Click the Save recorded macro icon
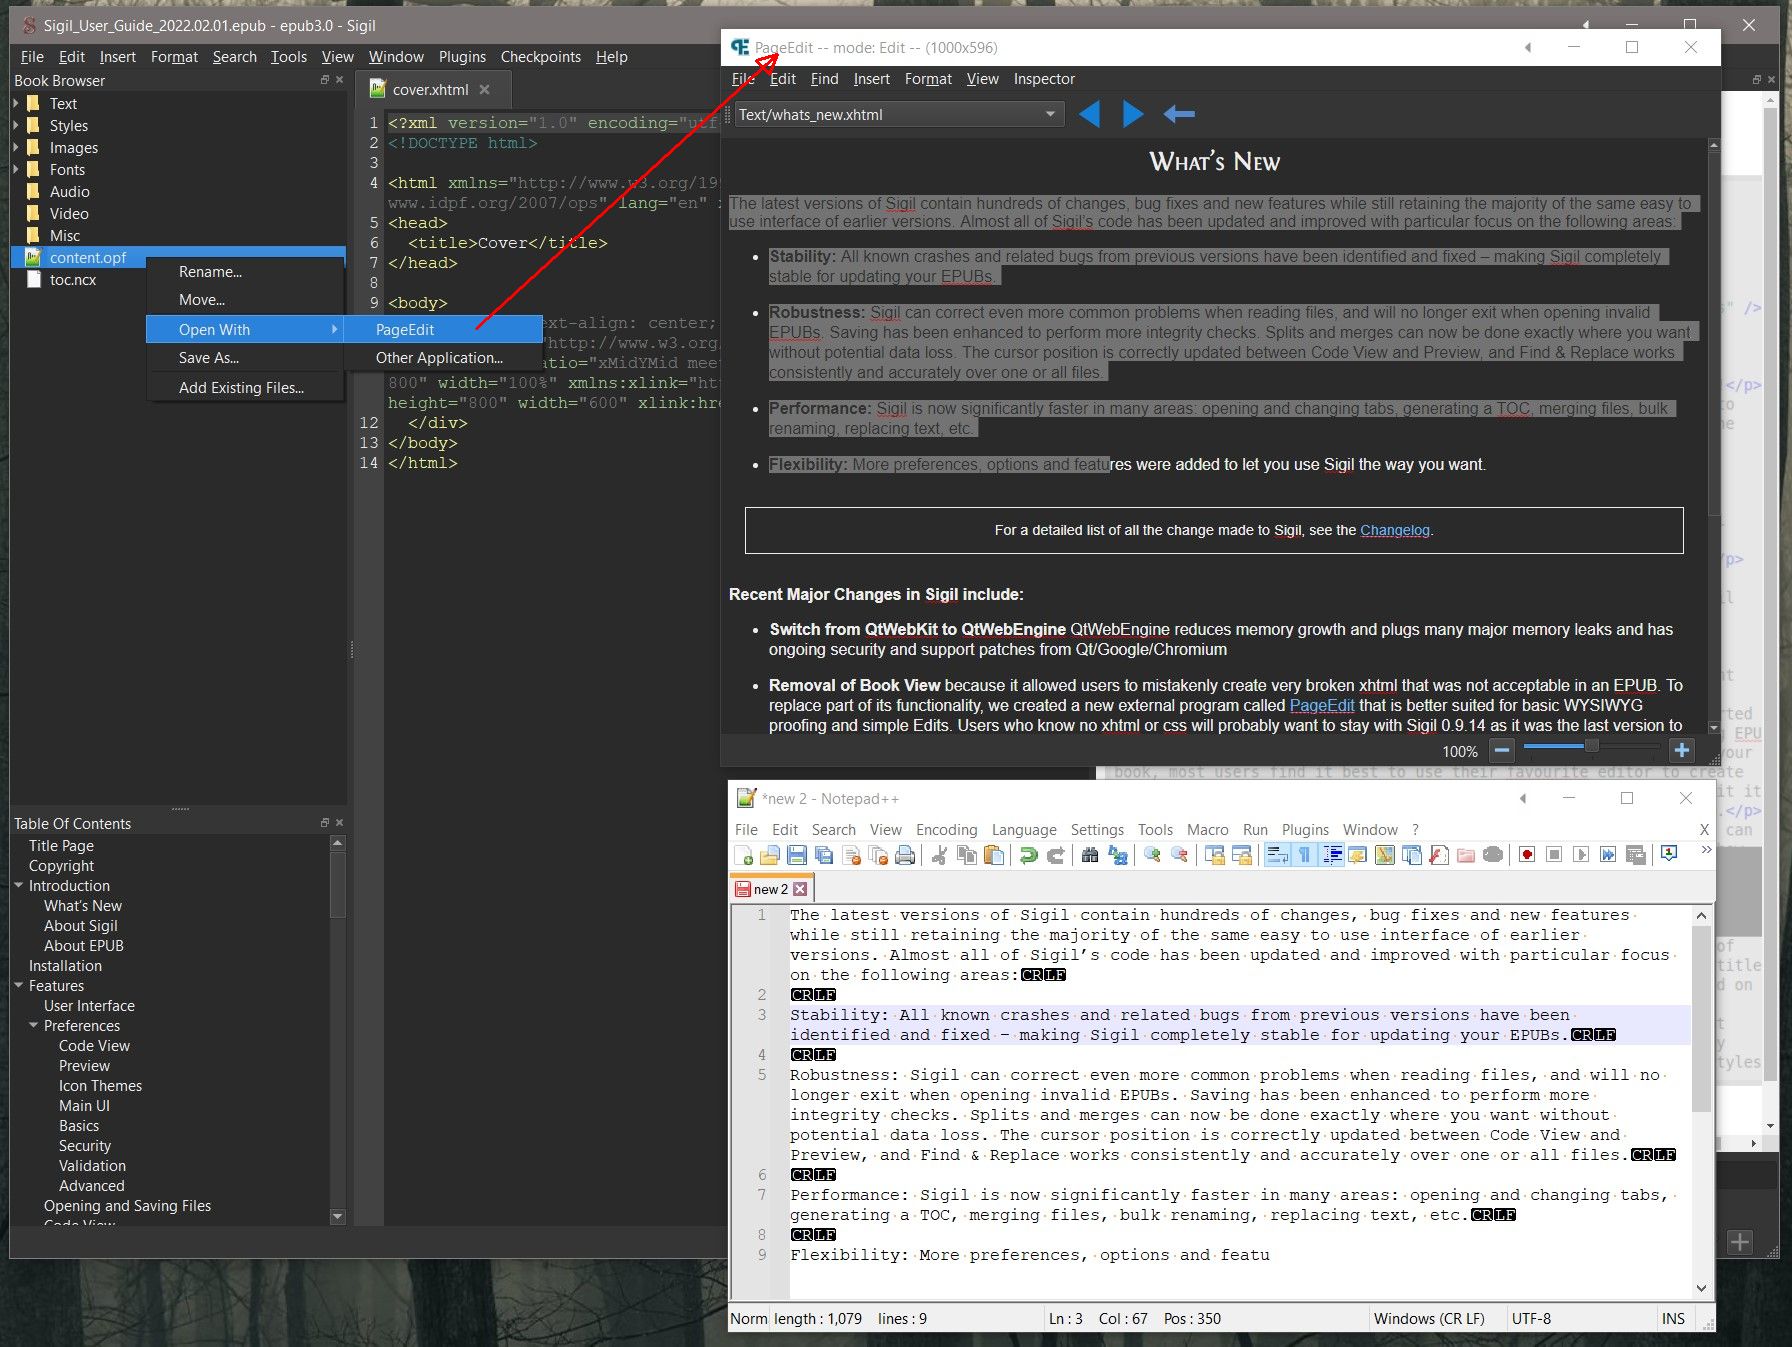This screenshot has height=1347, width=1792. pos(1636,855)
